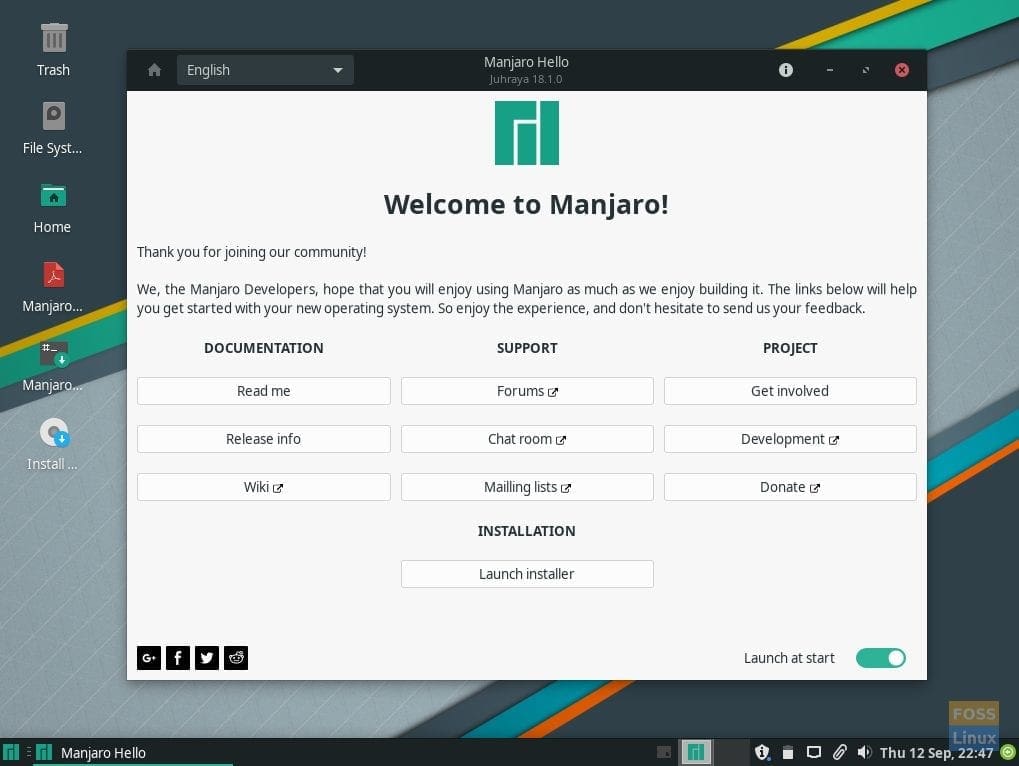Image resolution: width=1019 pixels, height=766 pixels.
Task: Click the clock showing Thu 12 Sep
Action: (936, 753)
